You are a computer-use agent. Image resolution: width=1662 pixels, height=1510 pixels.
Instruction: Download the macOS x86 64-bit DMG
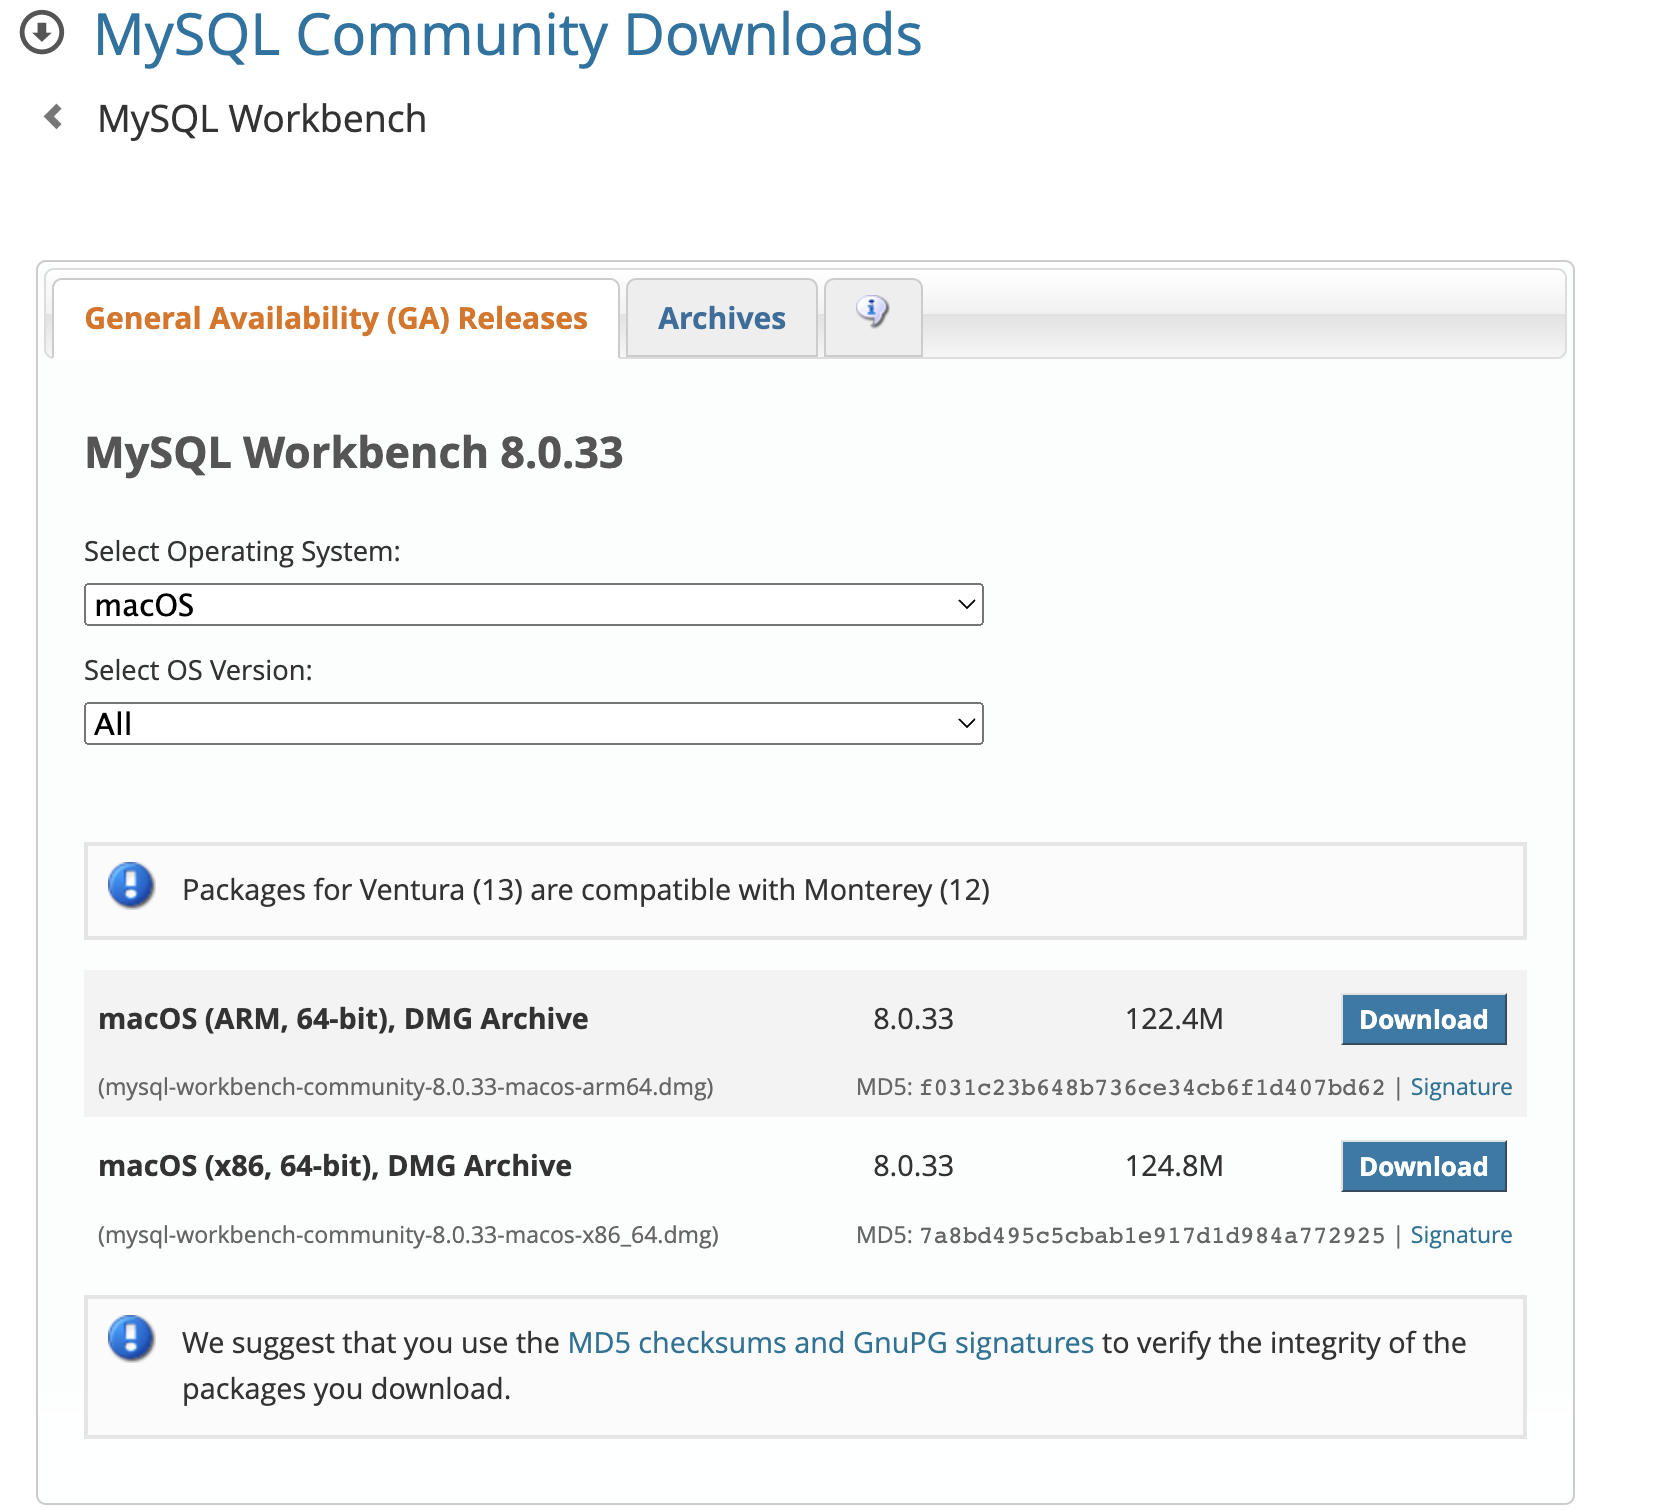pos(1424,1166)
